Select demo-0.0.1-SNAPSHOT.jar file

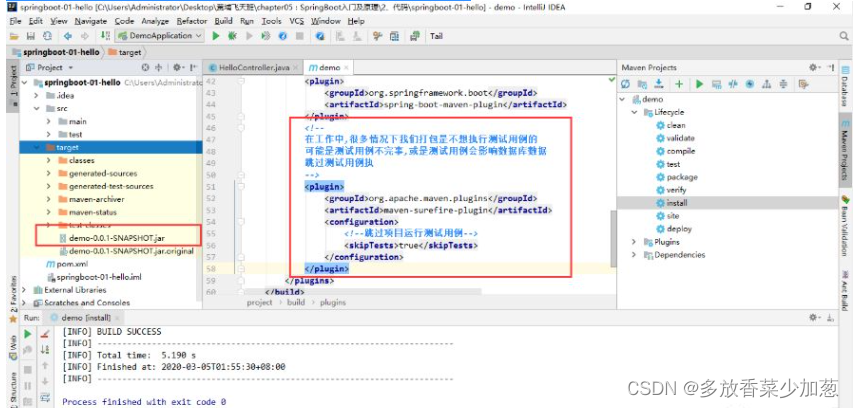[x=111, y=238]
